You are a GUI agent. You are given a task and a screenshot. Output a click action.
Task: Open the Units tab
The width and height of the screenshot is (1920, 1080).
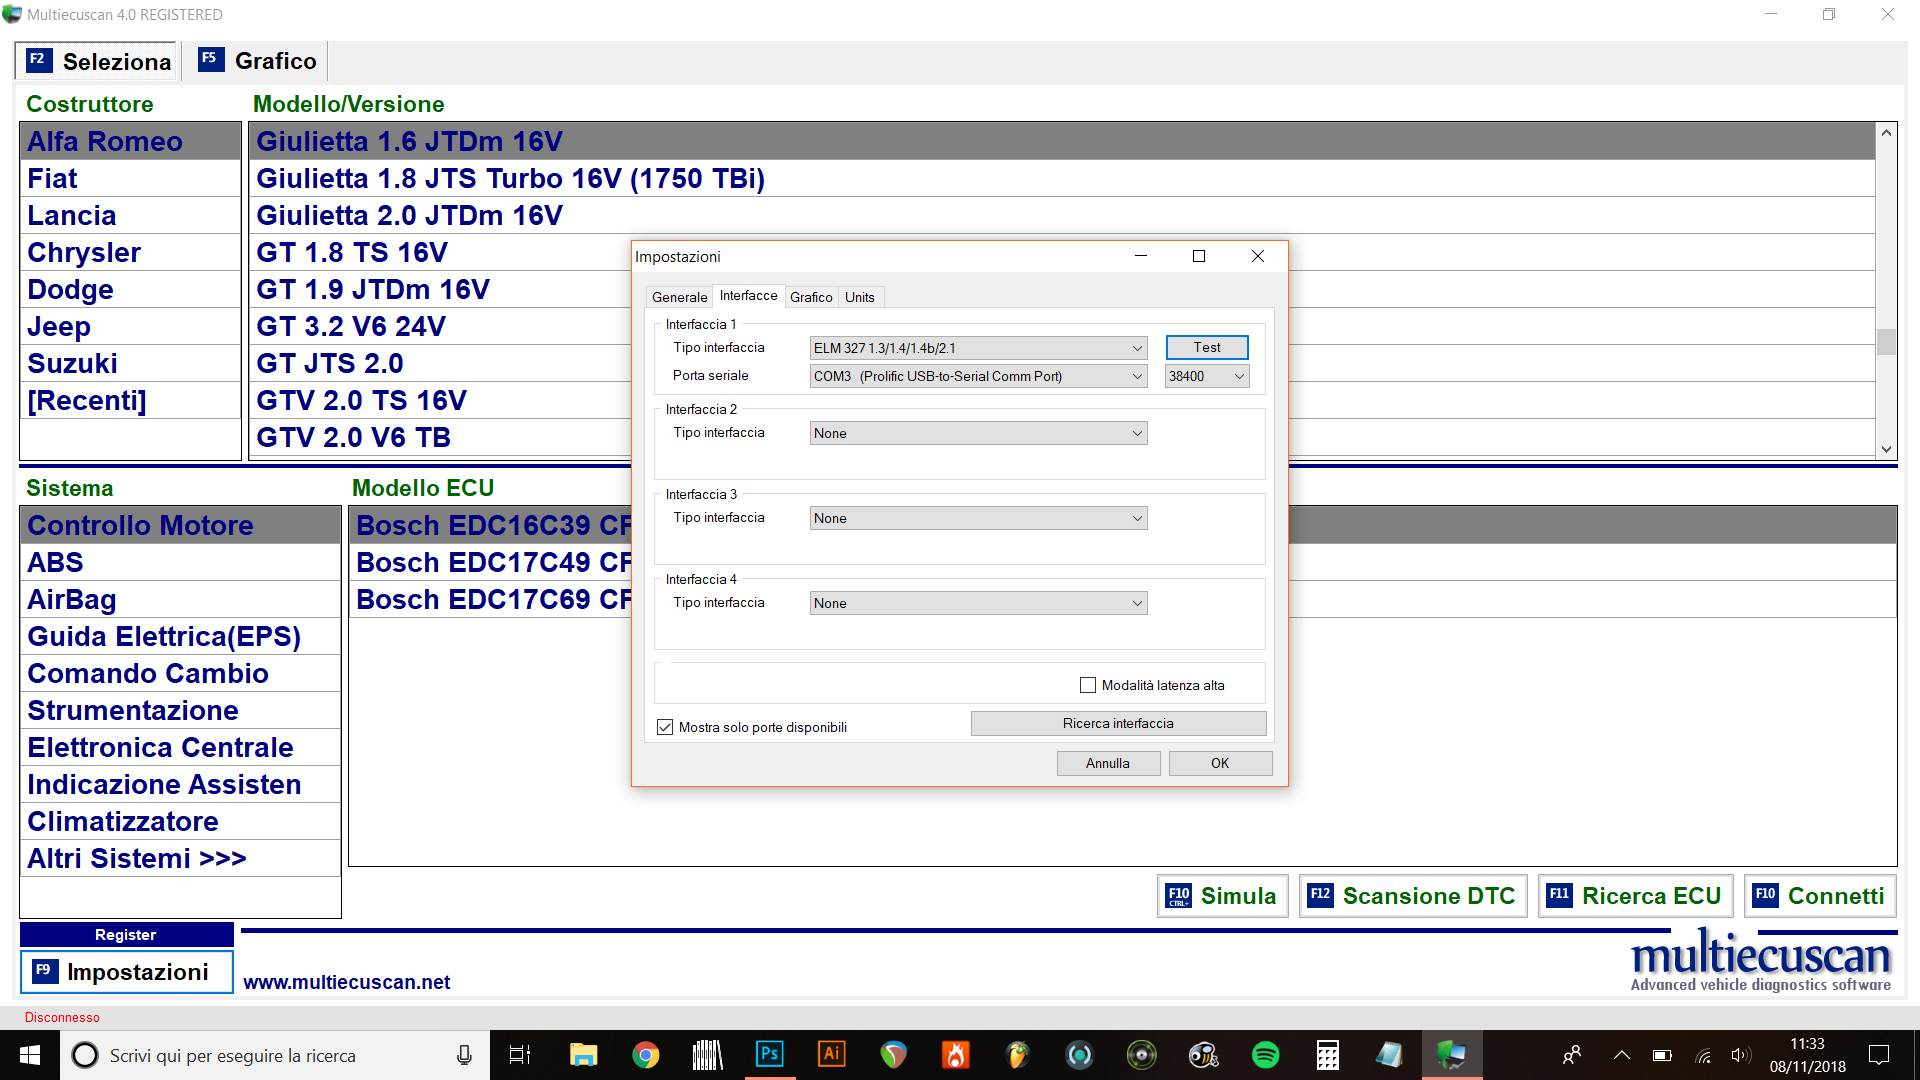(x=859, y=297)
